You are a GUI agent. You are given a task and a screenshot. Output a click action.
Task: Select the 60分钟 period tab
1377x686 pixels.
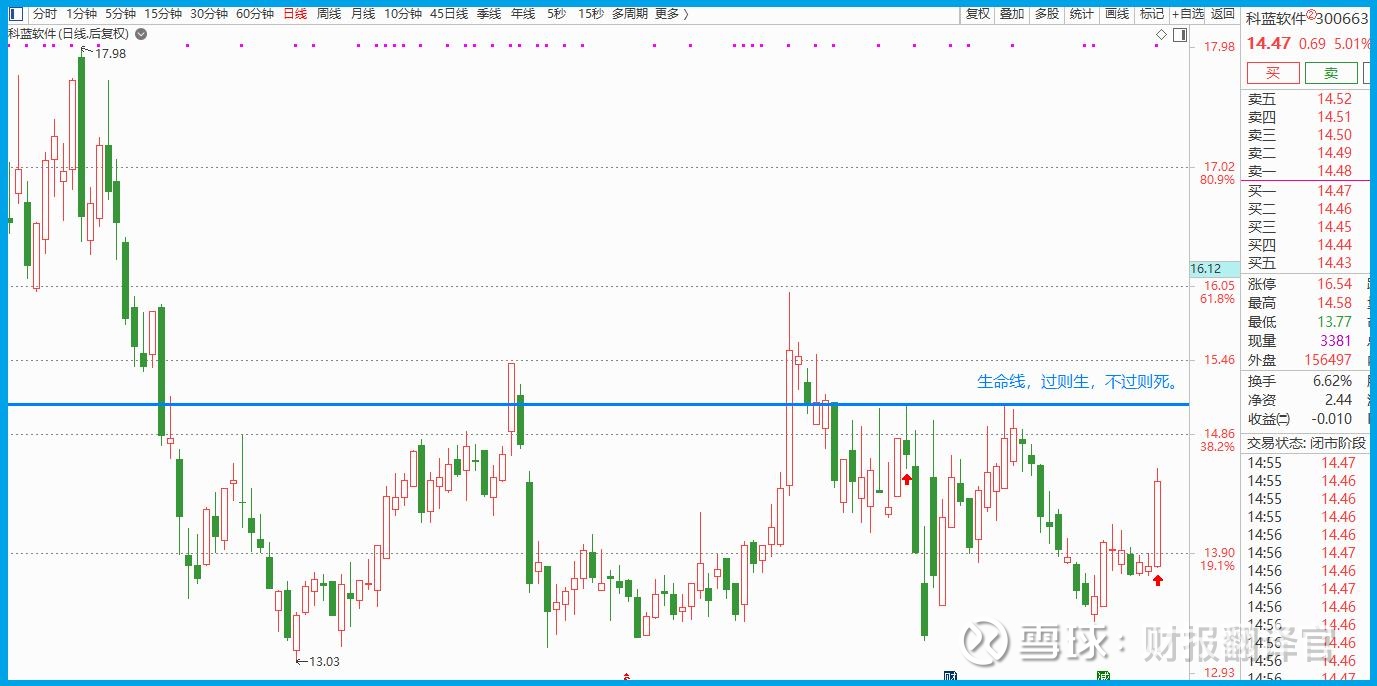click(x=255, y=14)
